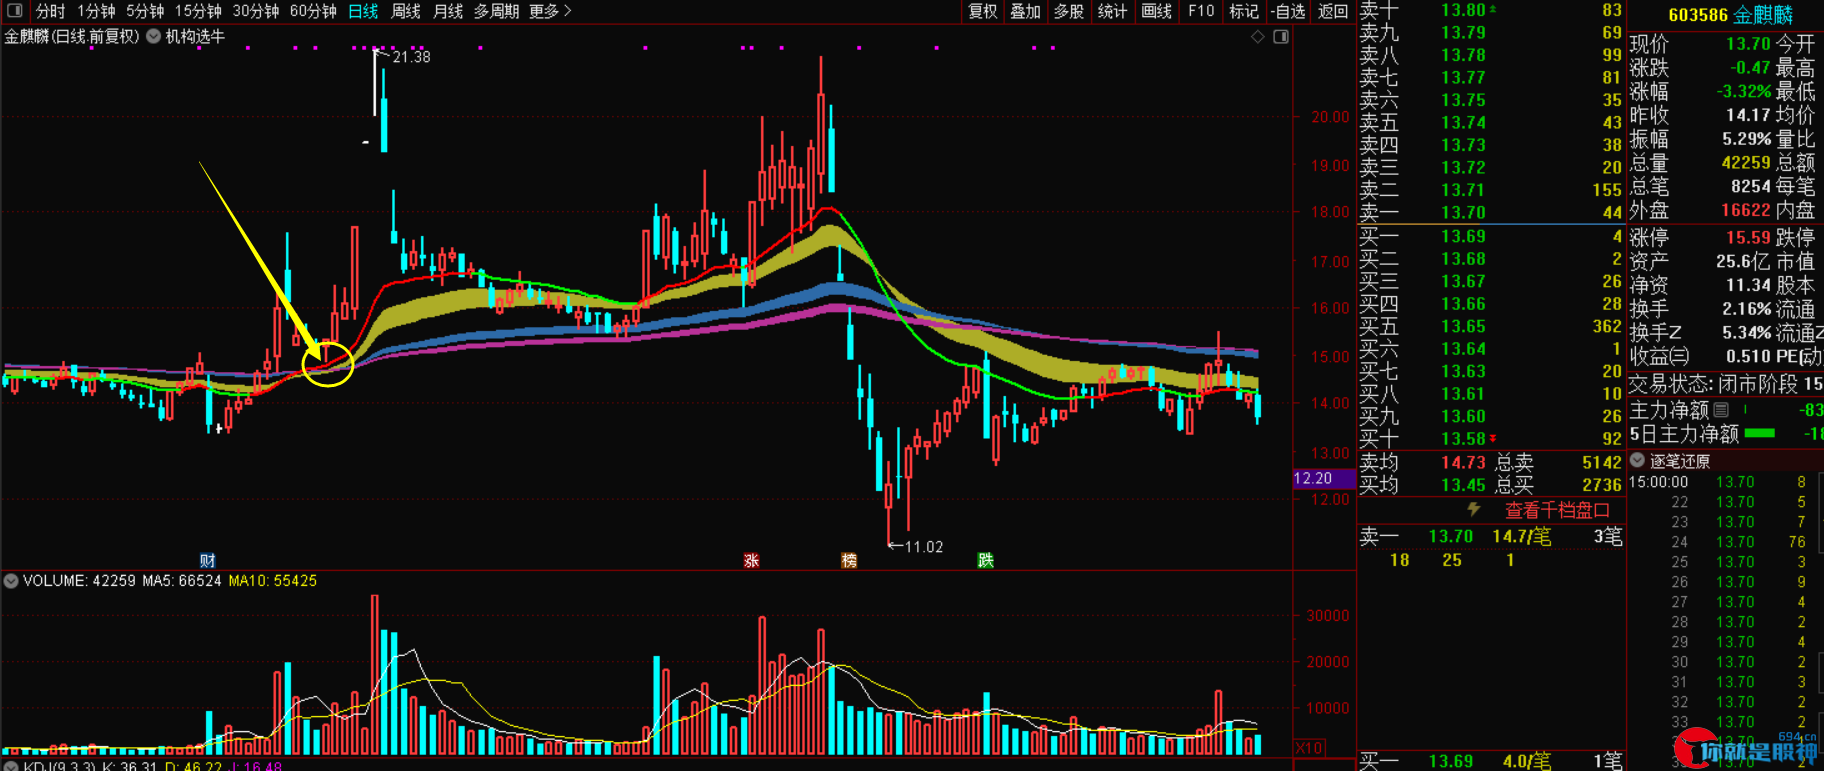Select the 买一 13.69 bid row
Screen dimensions: 1824x771
coord(1491,237)
